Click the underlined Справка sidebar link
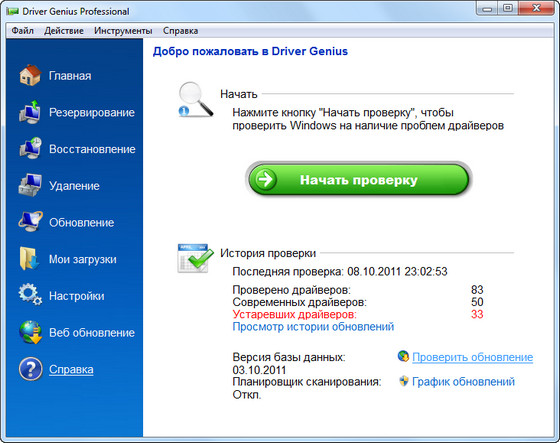560x443 pixels. 71,369
